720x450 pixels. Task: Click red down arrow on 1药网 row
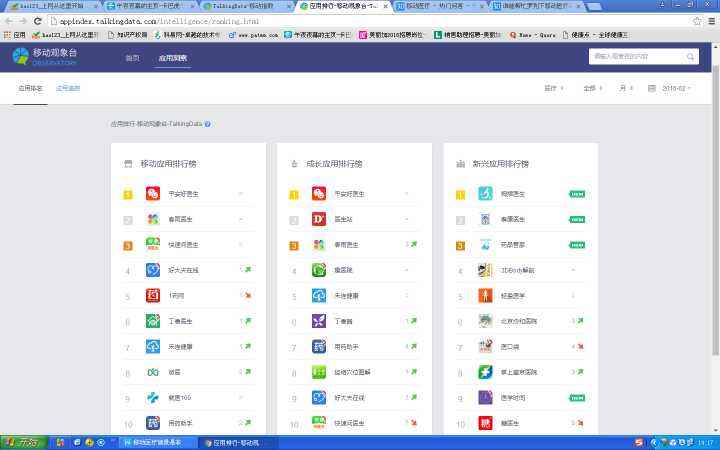click(x=248, y=296)
